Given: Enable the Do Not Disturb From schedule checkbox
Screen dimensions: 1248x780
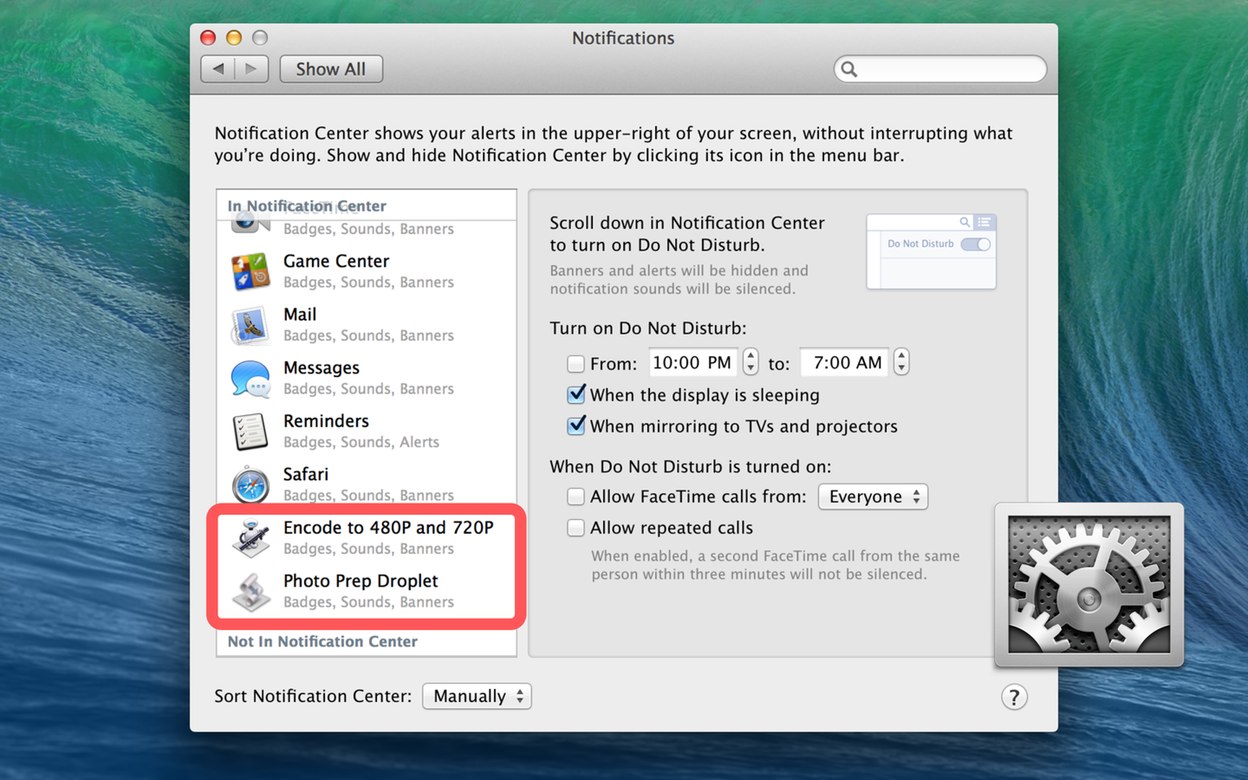Looking at the screenshot, I should coord(576,363).
